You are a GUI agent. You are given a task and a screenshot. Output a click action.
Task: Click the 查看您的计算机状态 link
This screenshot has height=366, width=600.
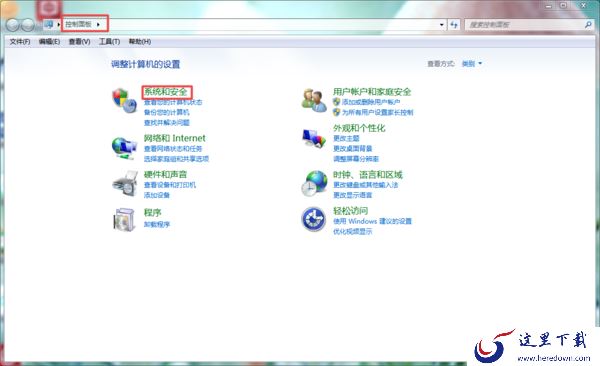173,102
